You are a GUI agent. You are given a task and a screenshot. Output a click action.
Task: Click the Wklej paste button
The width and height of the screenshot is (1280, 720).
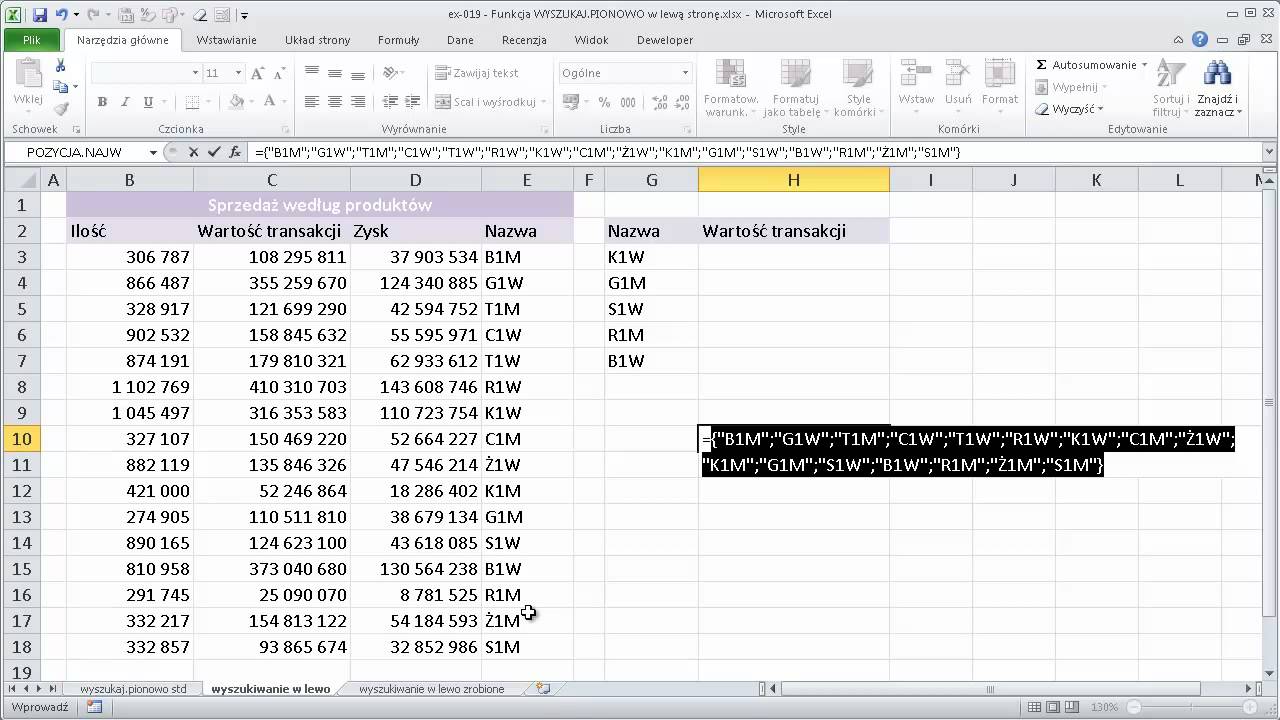(28, 85)
